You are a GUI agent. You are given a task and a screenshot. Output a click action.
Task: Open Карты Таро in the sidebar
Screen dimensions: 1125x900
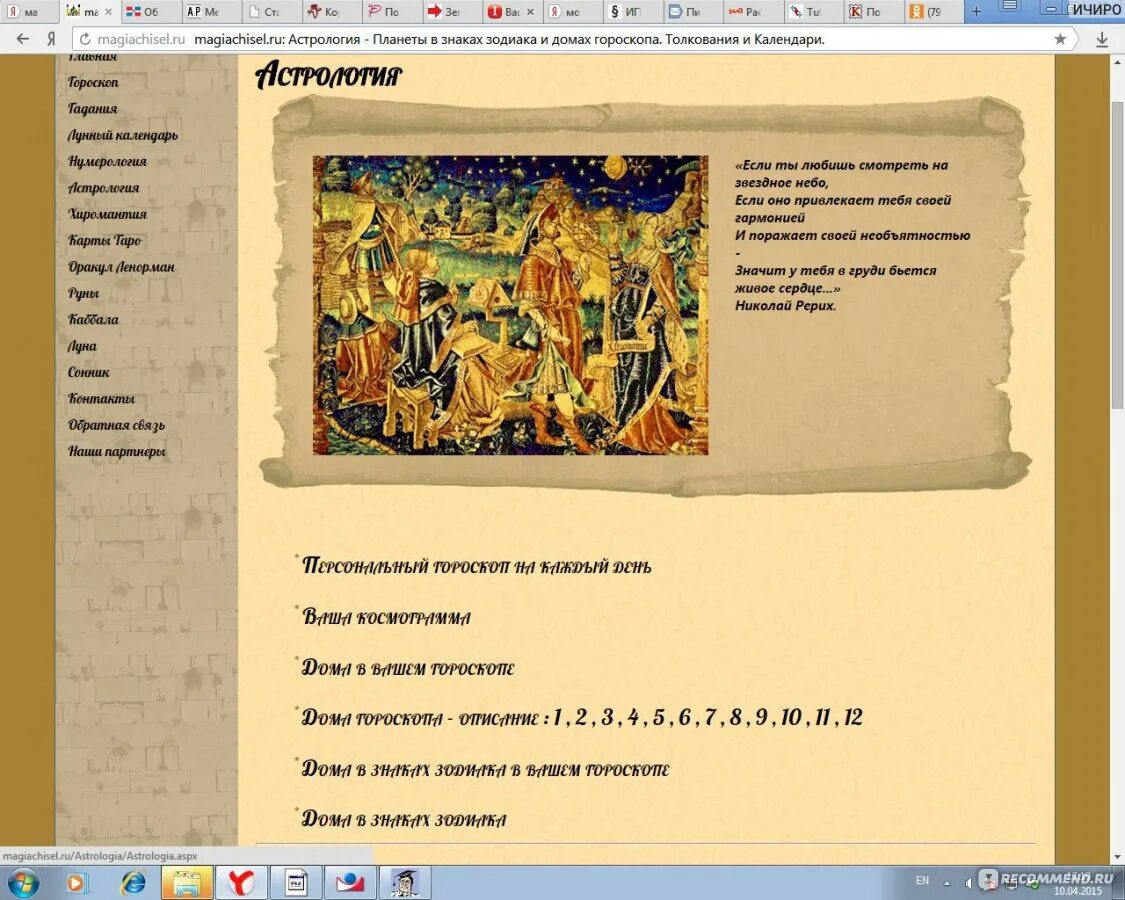[105, 240]
